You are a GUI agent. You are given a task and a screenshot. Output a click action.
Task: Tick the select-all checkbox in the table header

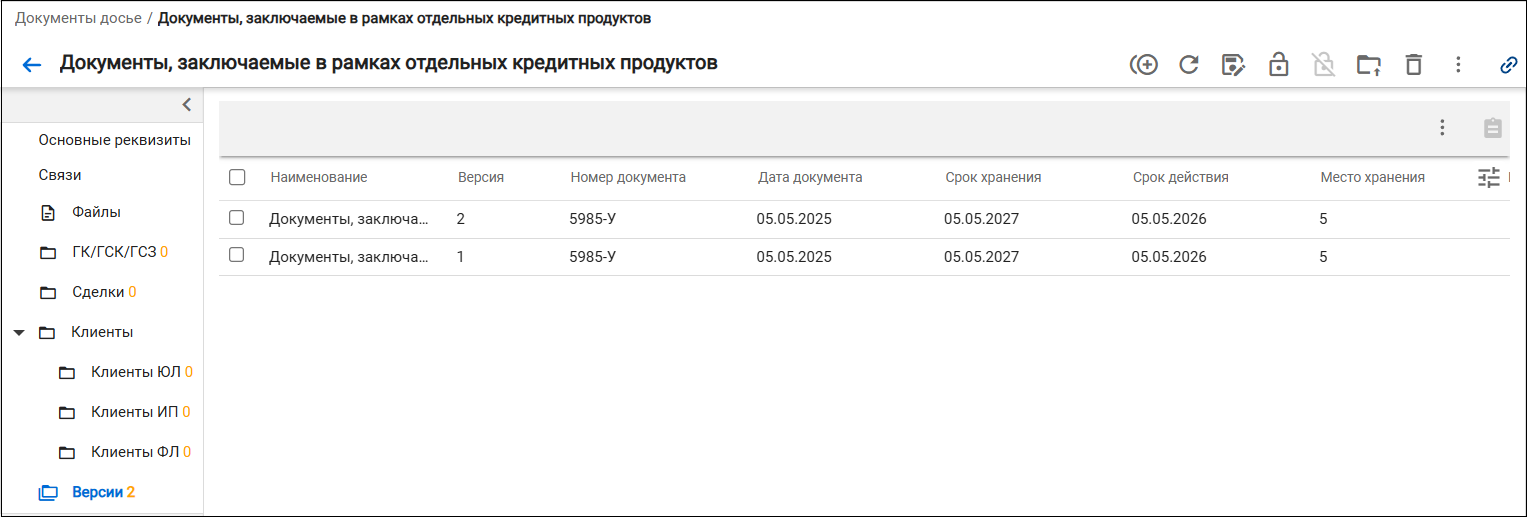237,177
